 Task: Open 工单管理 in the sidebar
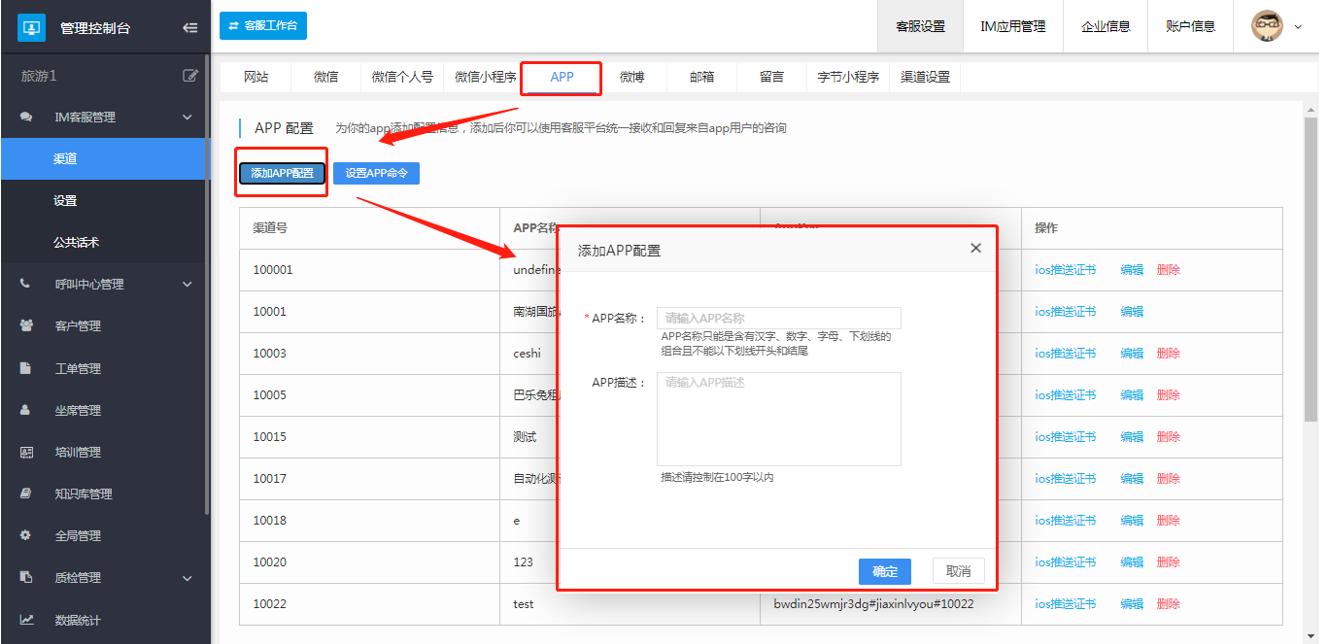[78, 368]
